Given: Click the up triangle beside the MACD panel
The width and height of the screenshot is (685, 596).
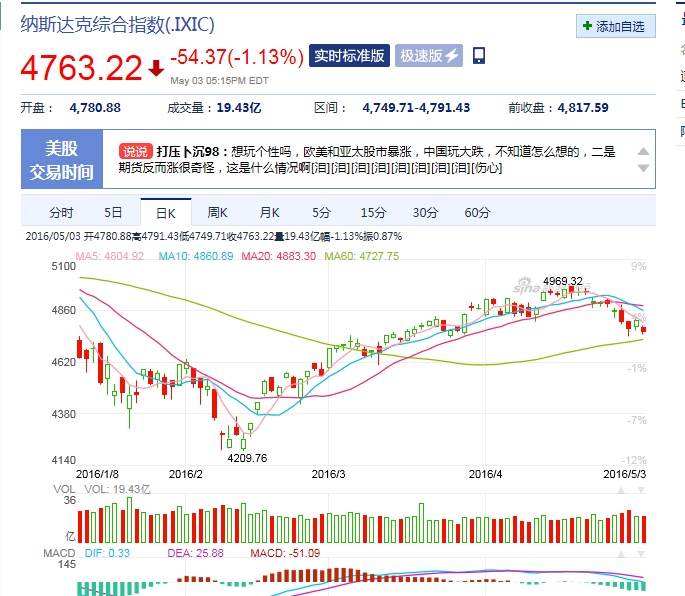Looking at the screenshot, I should 621,554.
